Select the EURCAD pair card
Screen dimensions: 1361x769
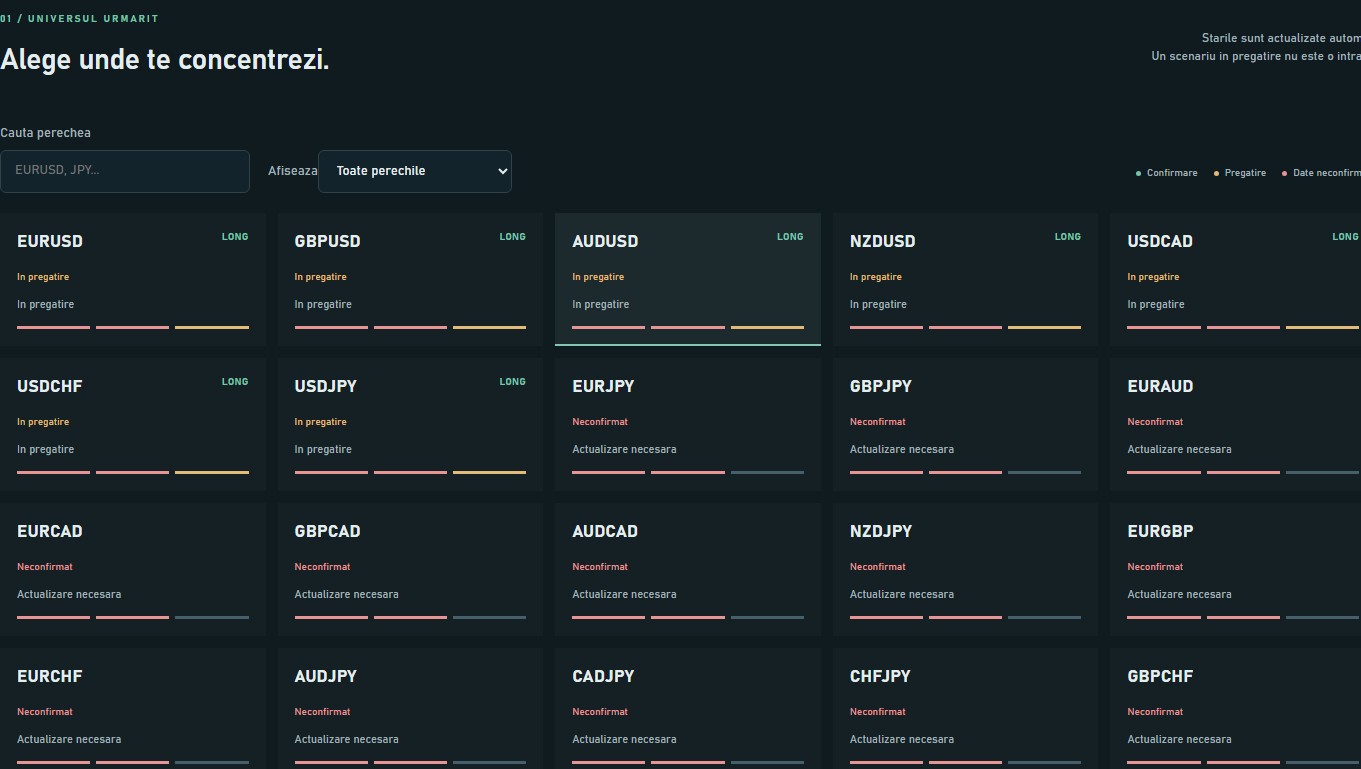coord(133,569)
